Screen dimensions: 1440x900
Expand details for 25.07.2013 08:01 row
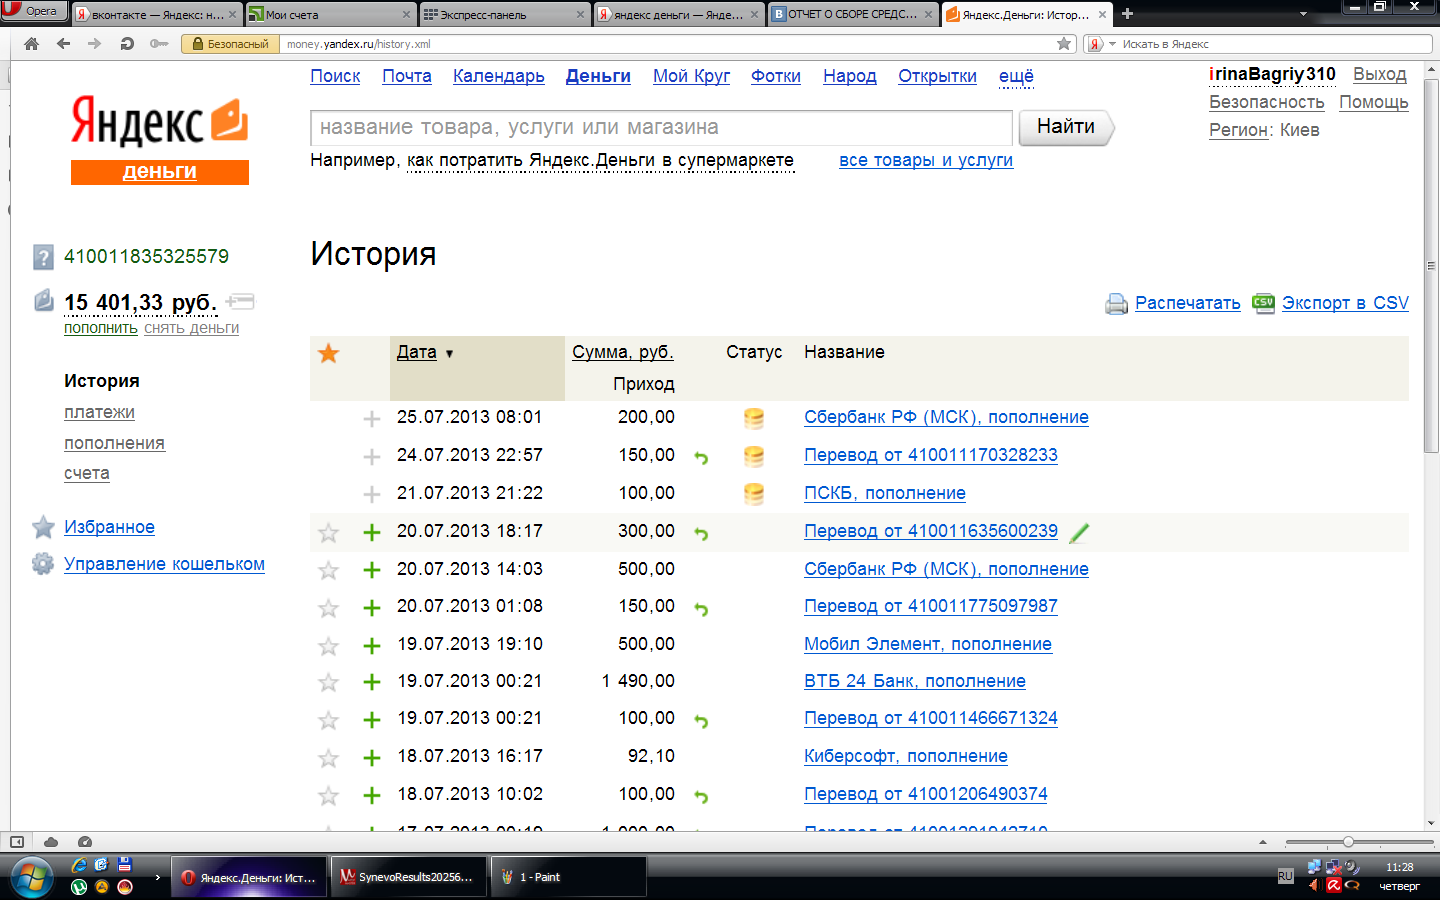372,419
